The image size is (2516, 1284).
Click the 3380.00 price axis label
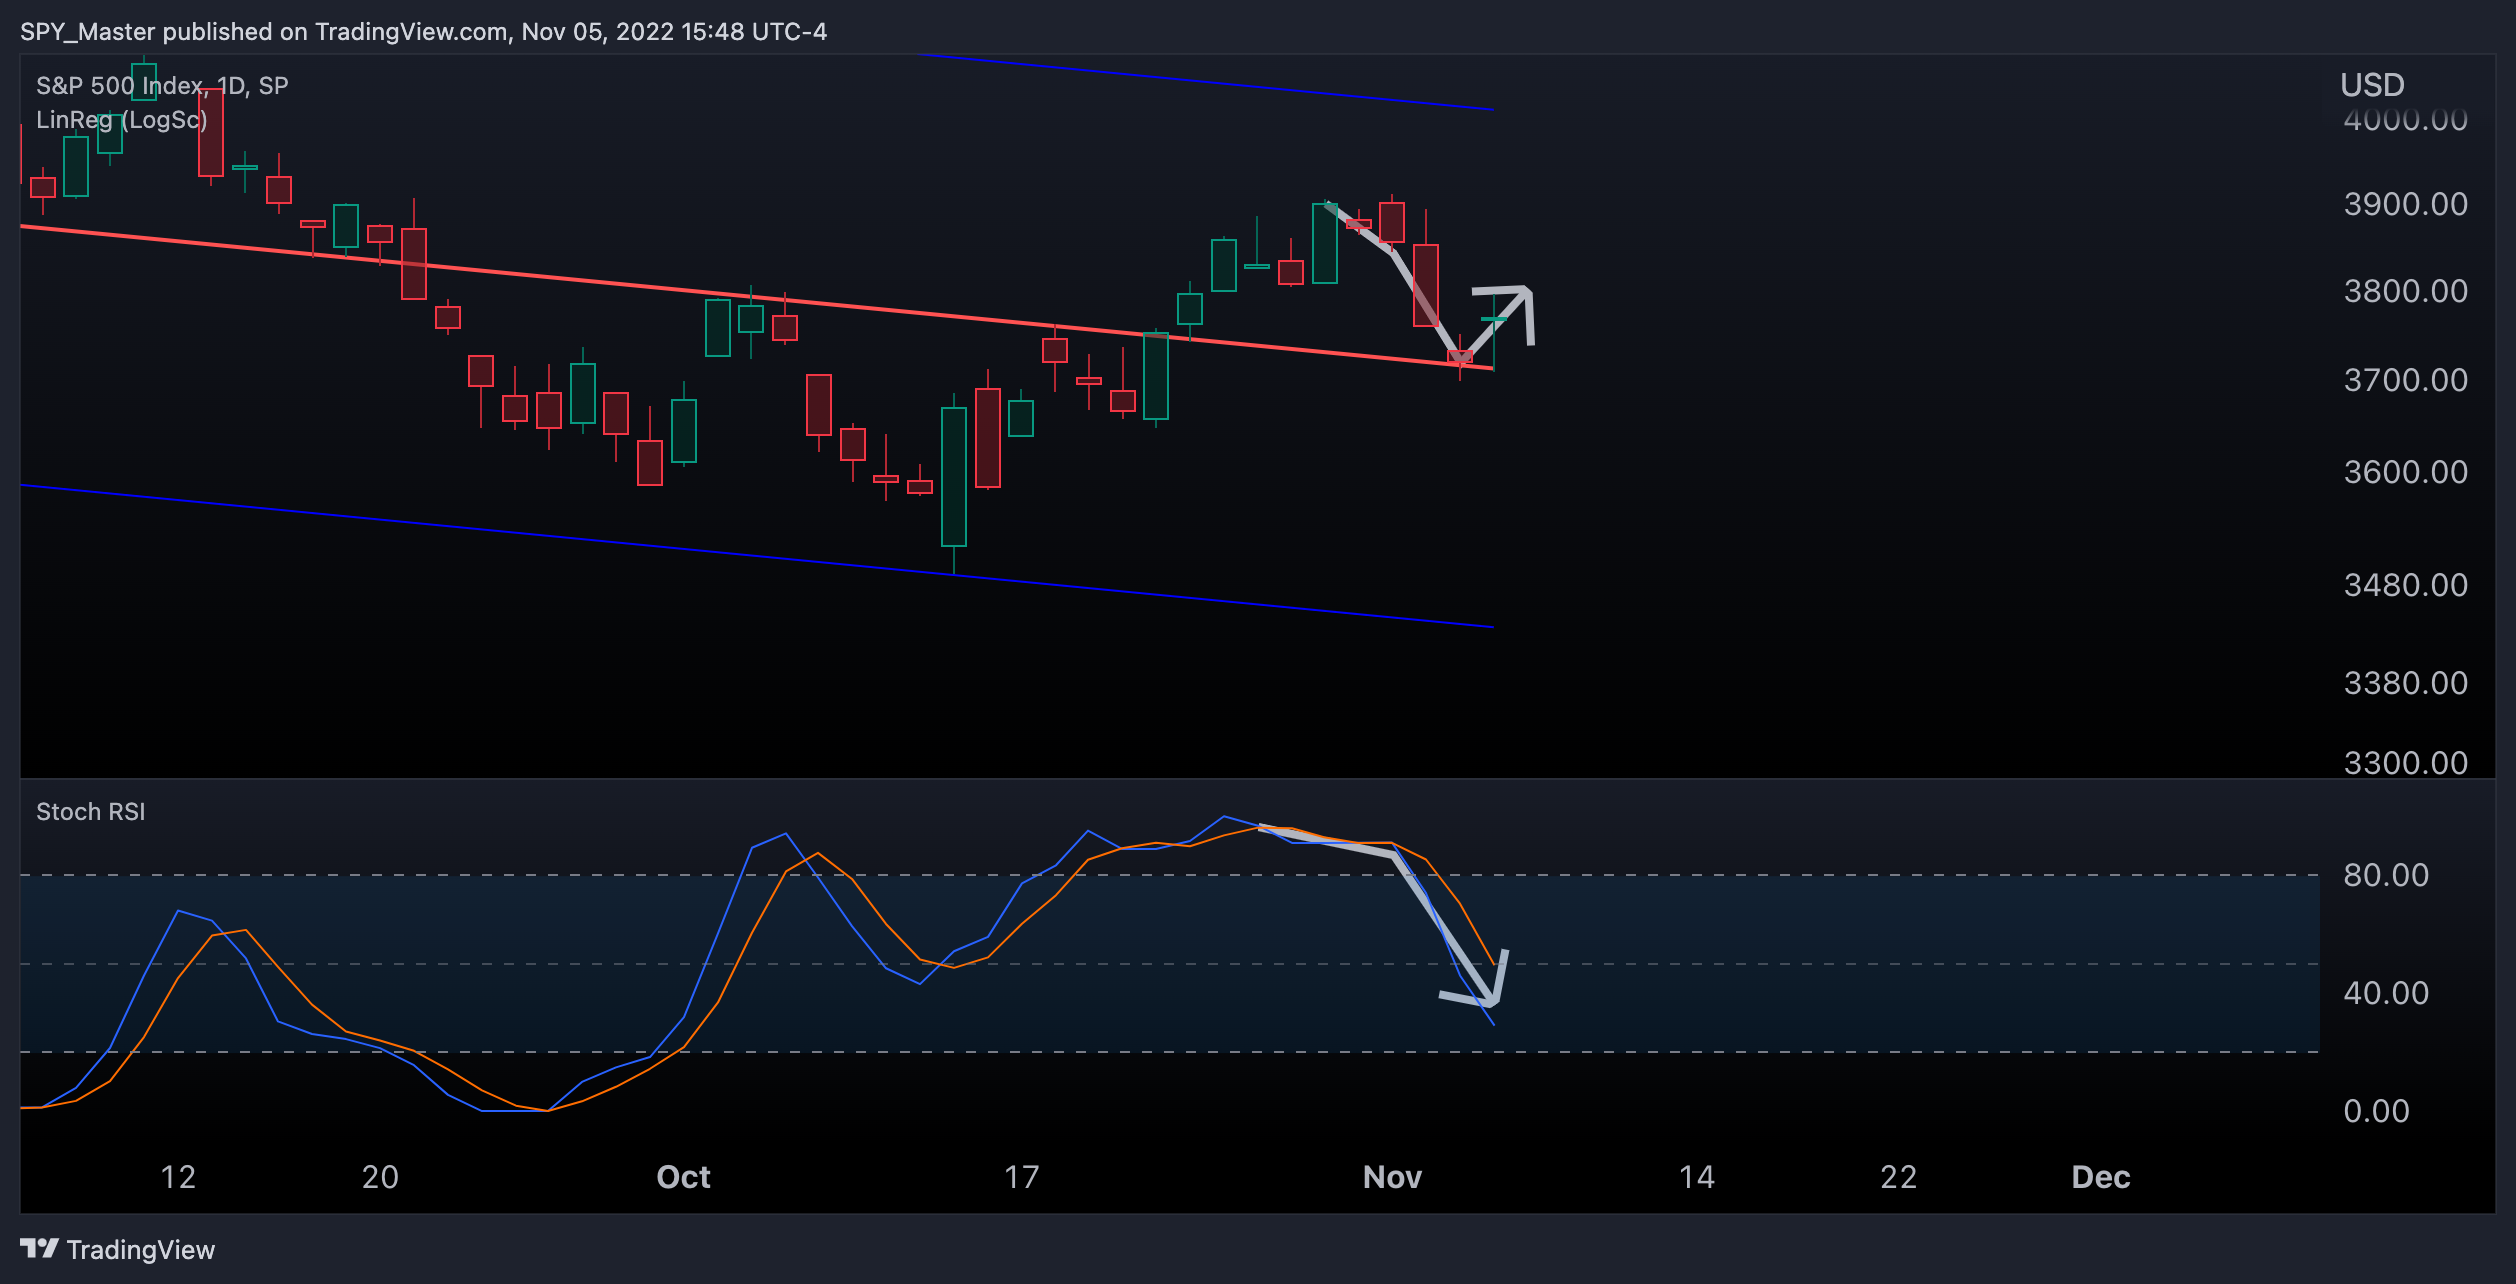tap(2406, 683)
